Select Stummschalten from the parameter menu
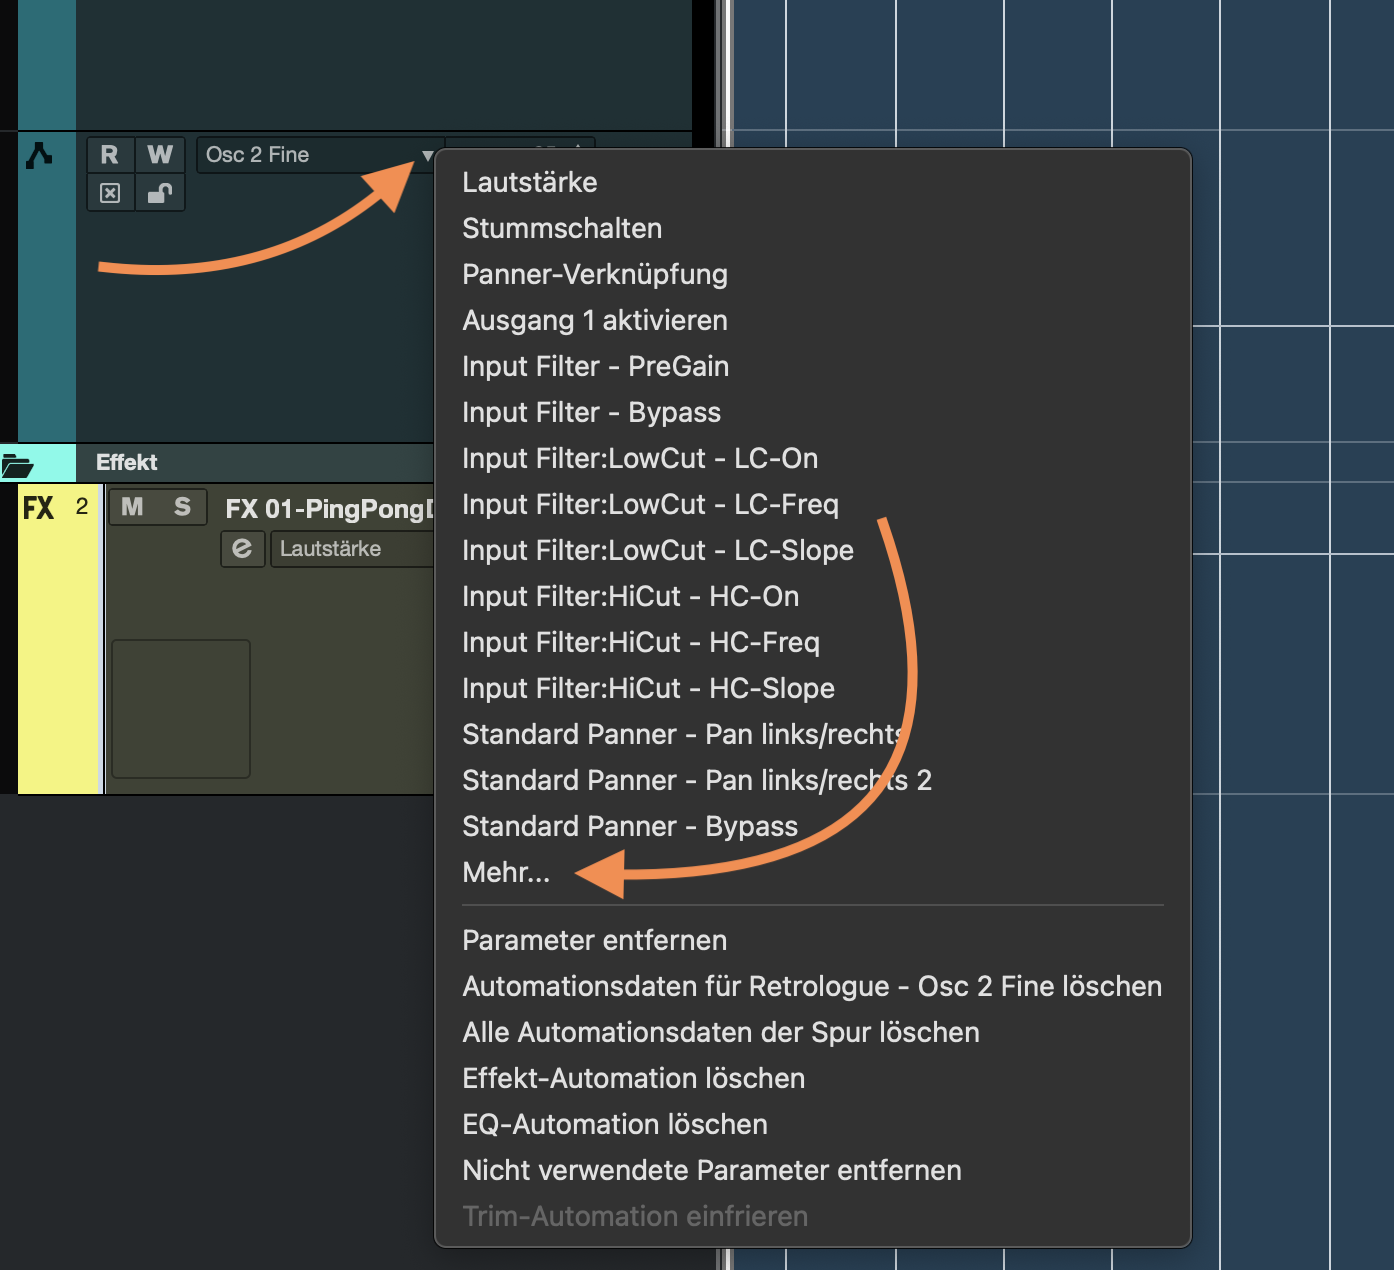Image resolution: width=1394 pixels, height=1270 pixels. point(562,229)
